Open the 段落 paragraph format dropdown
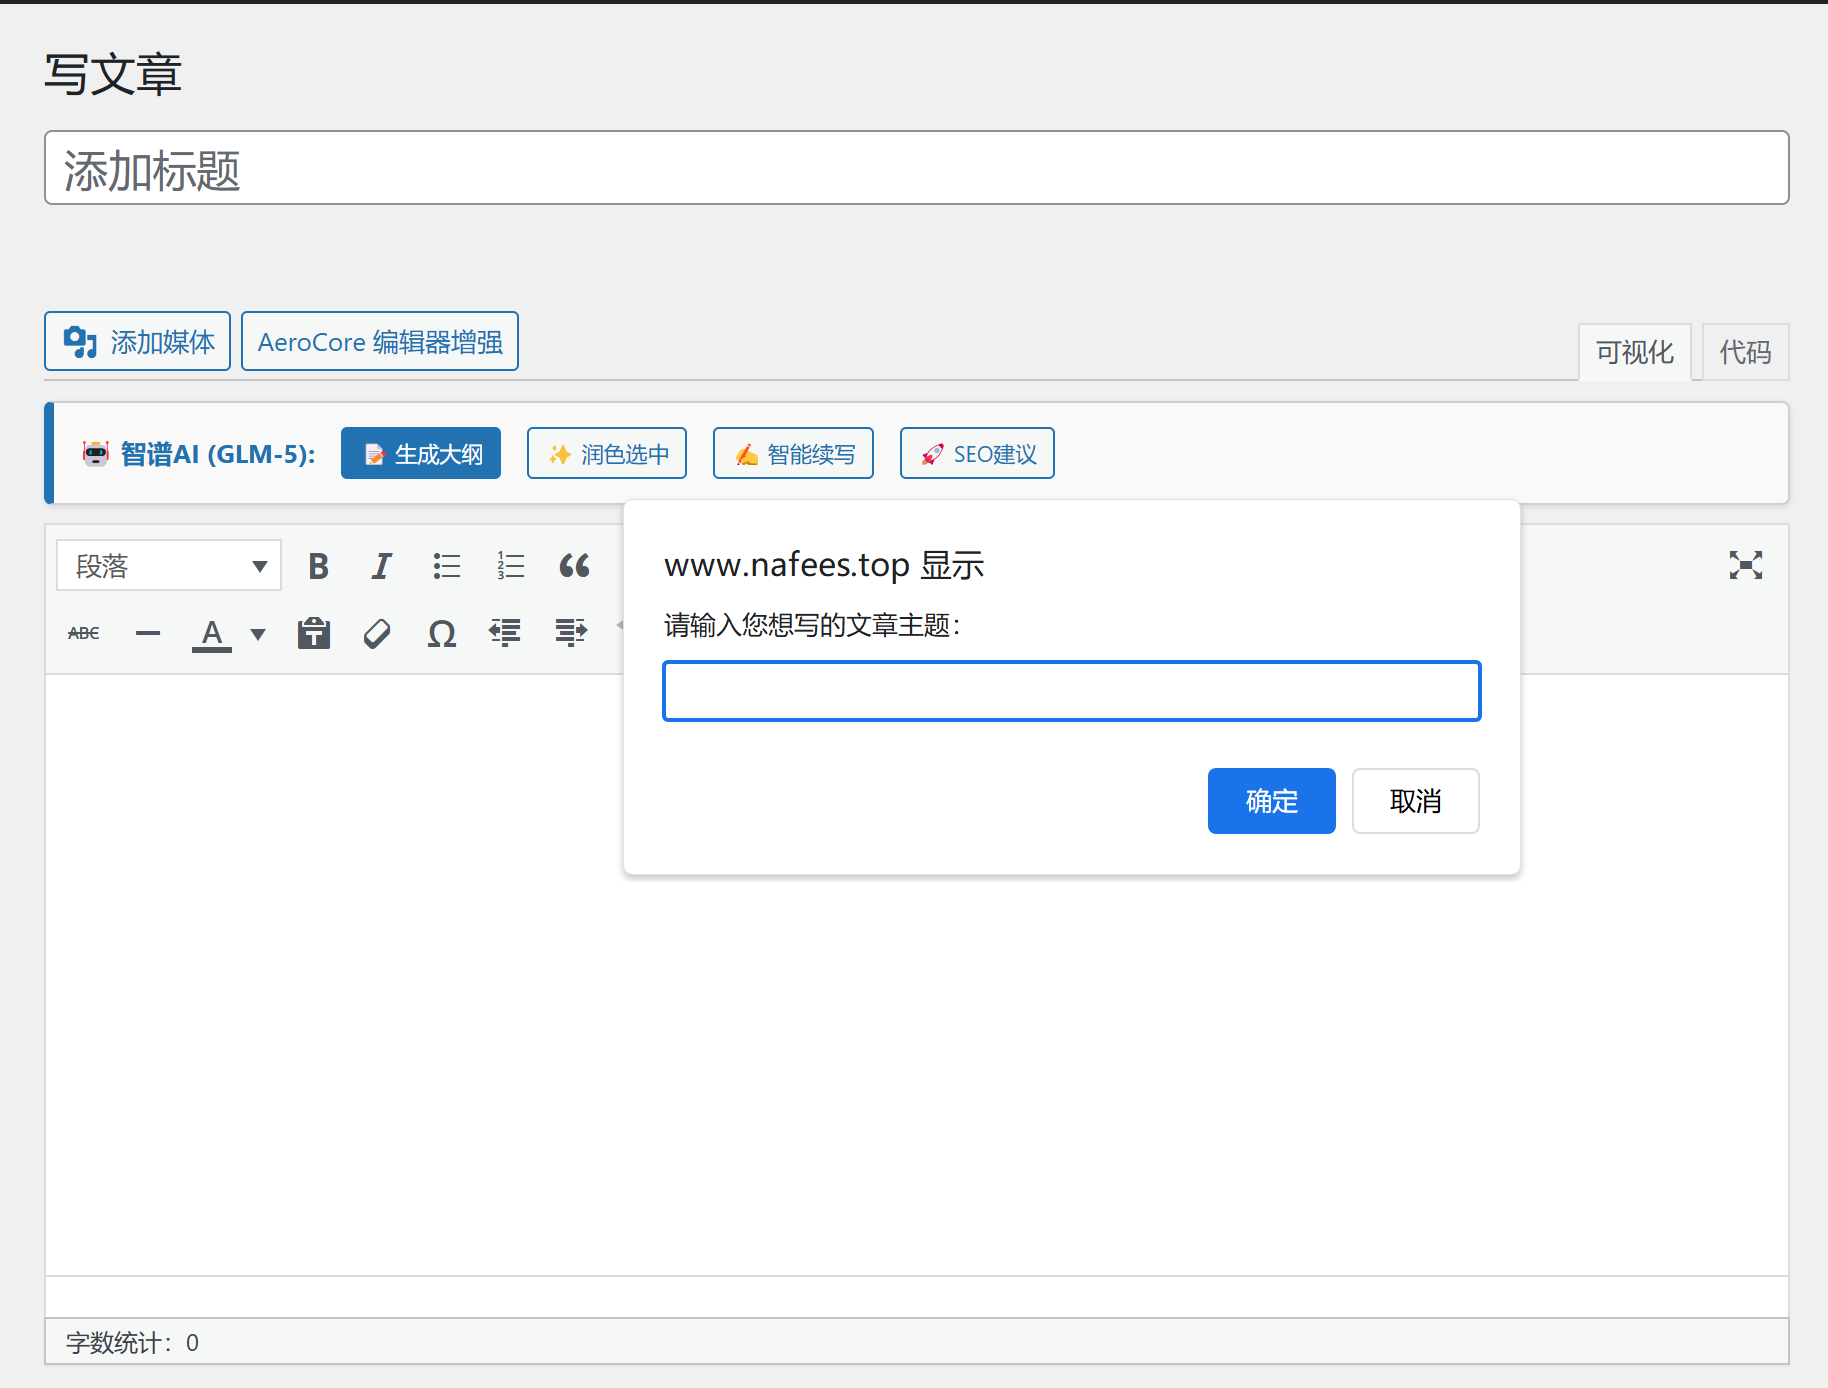Screen dimensions: 1828x1388 click(x=168, y=566)
